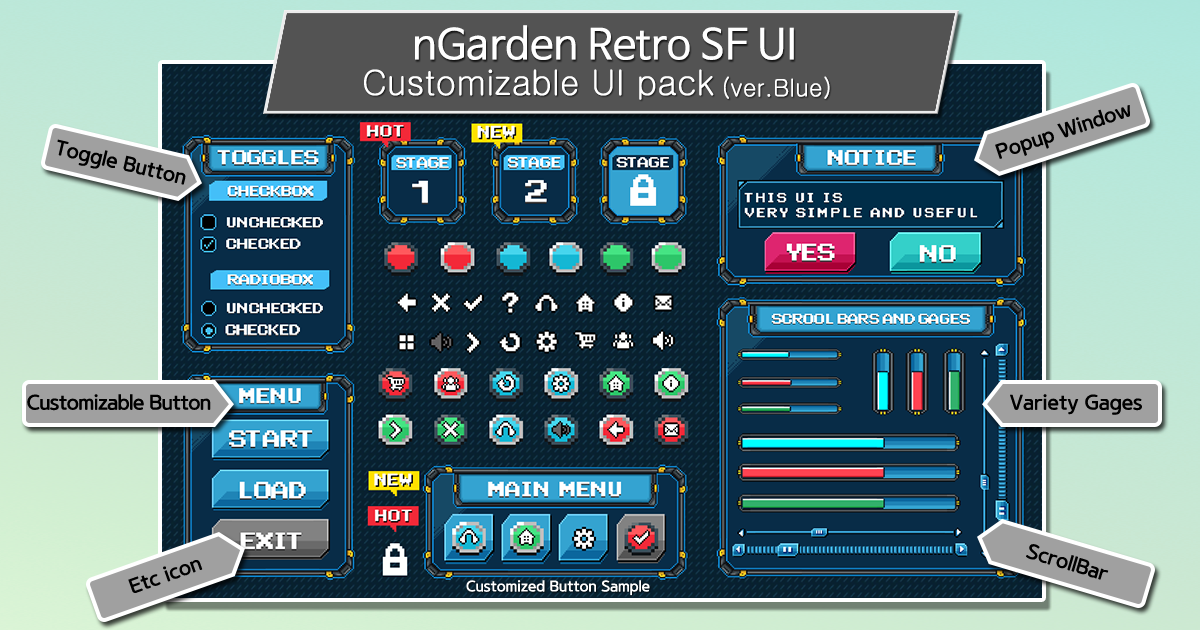Click the locked Stage button
Image resolution: width=1200 pixels, height=630 pixels.
(x=643, y=180)
